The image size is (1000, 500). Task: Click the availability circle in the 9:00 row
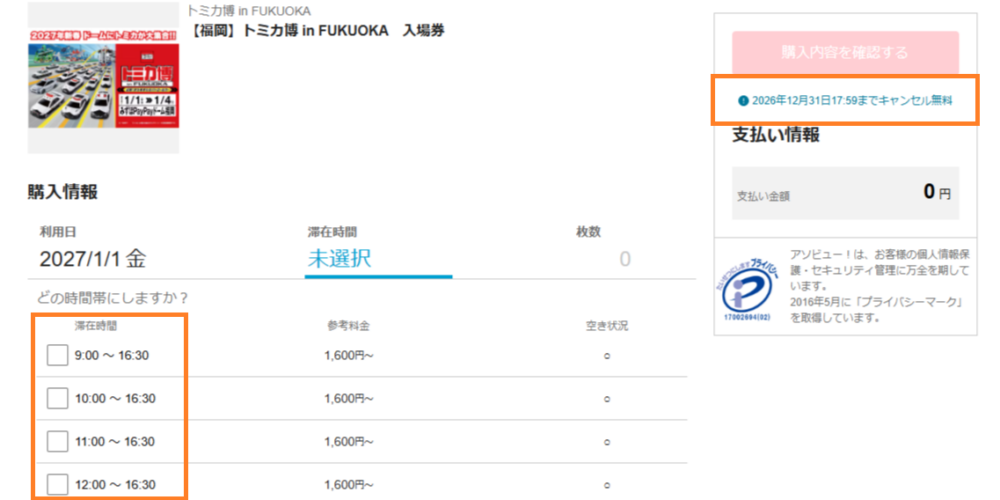[x=607, y=357]
